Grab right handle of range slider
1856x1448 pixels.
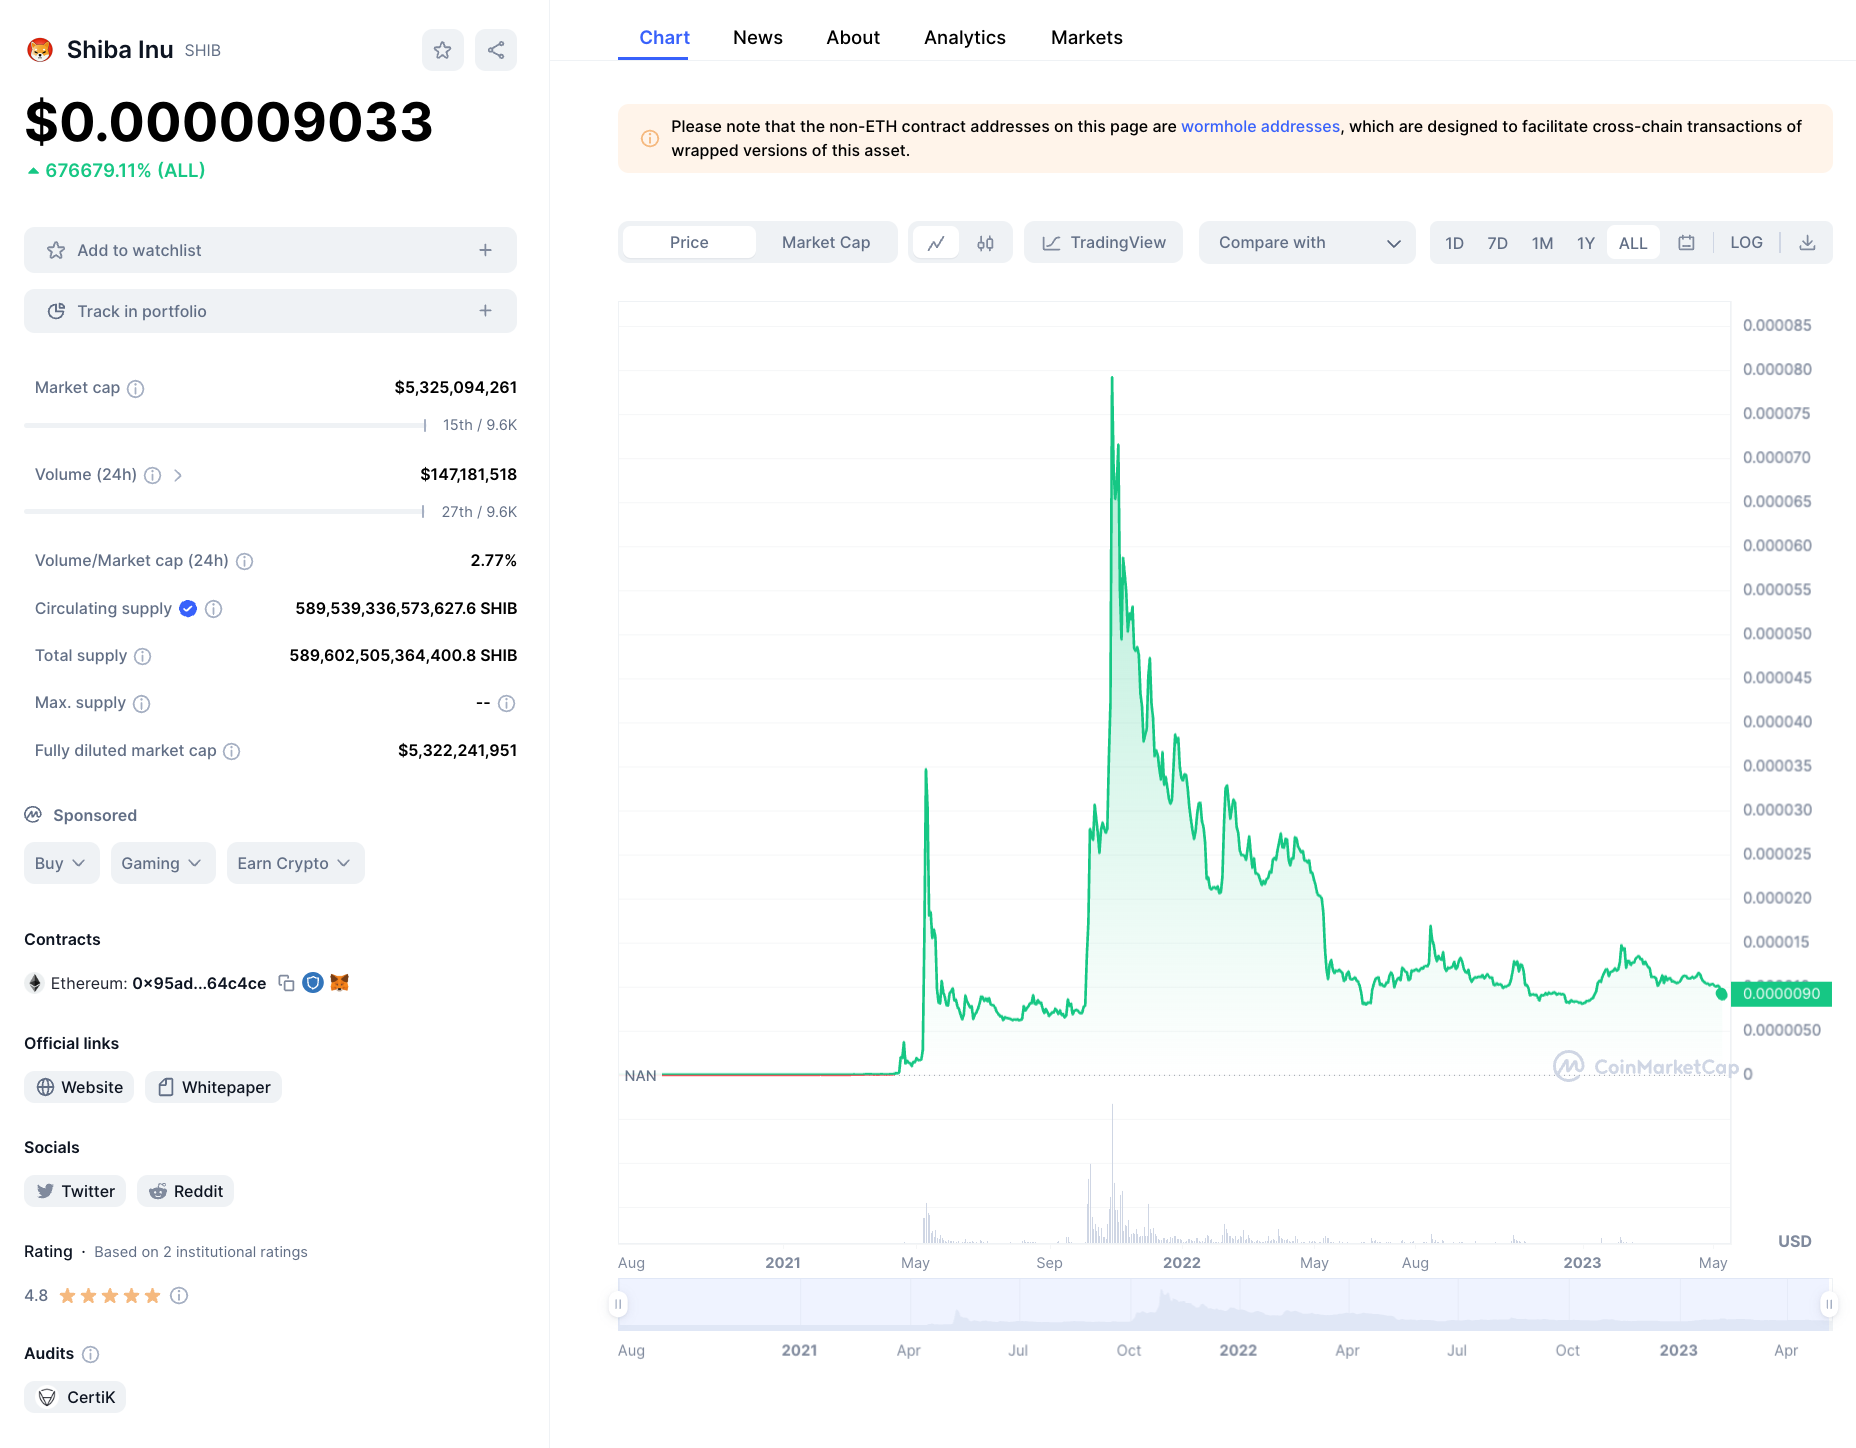[x=1828, y=1305]
